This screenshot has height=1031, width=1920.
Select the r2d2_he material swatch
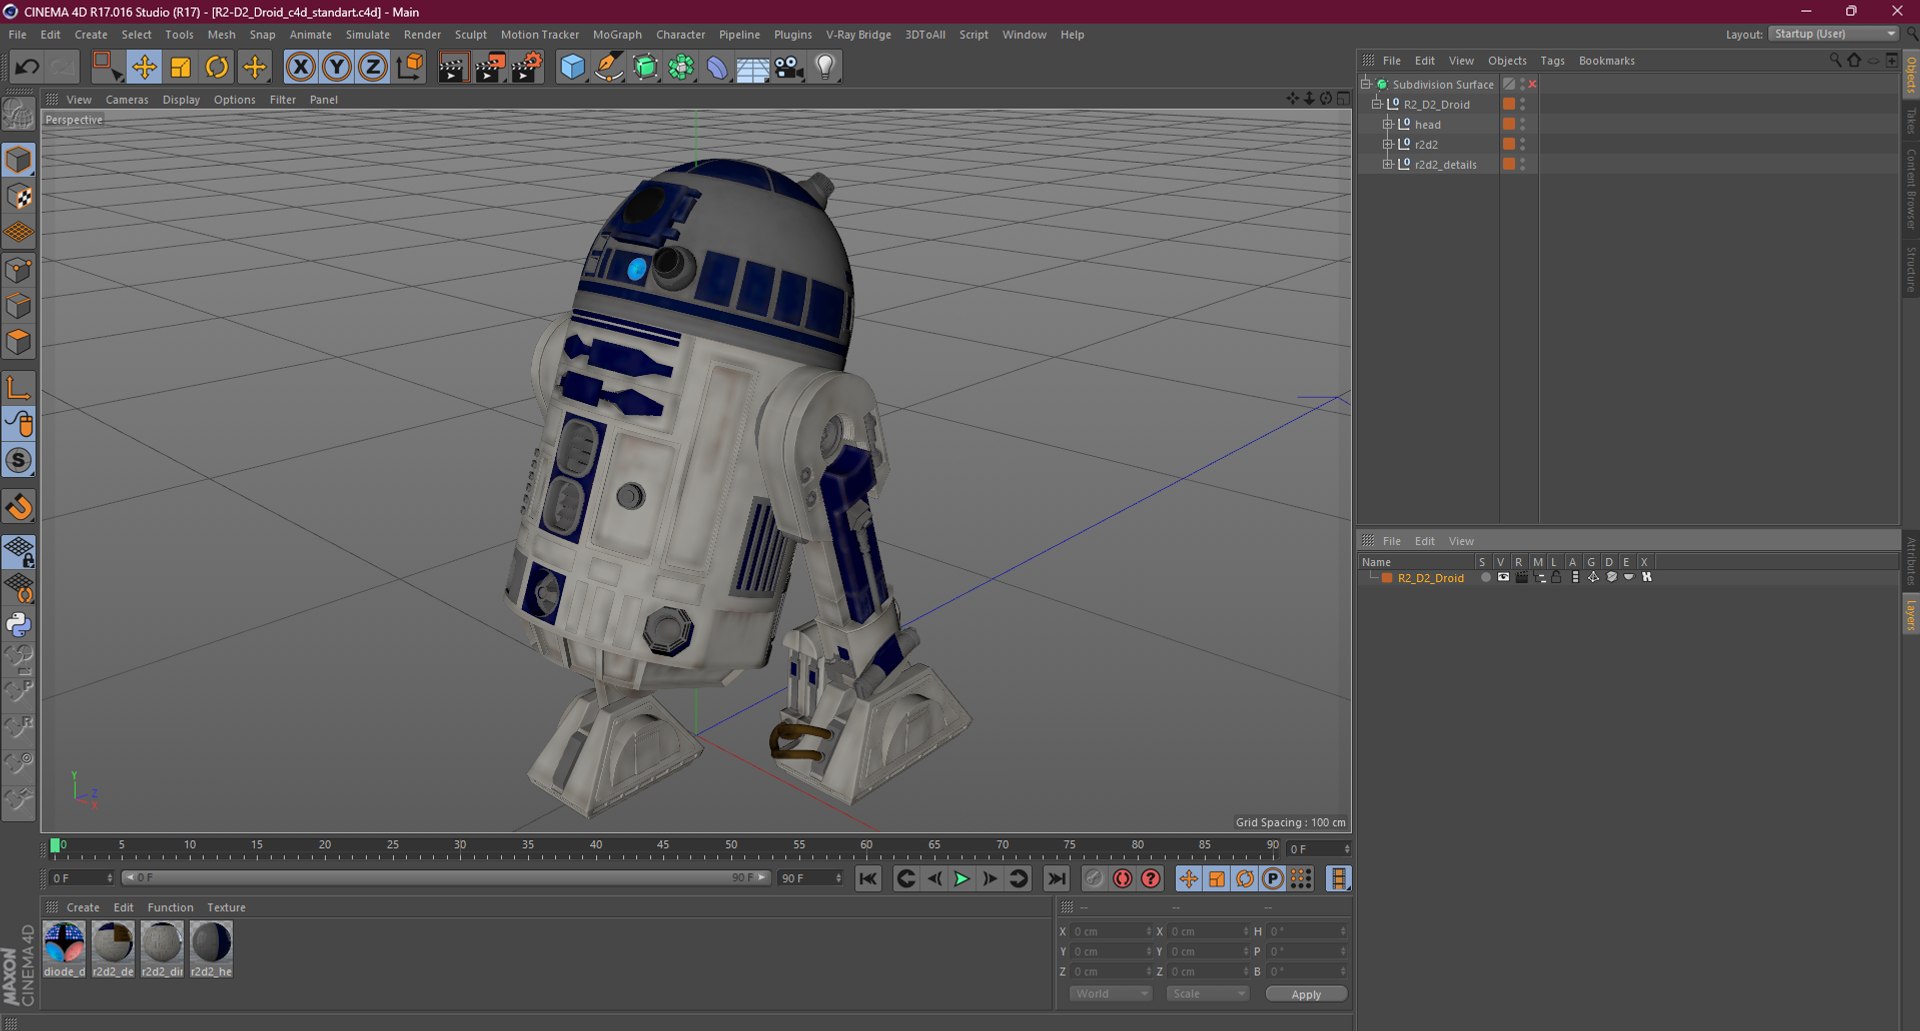(211, 949)
